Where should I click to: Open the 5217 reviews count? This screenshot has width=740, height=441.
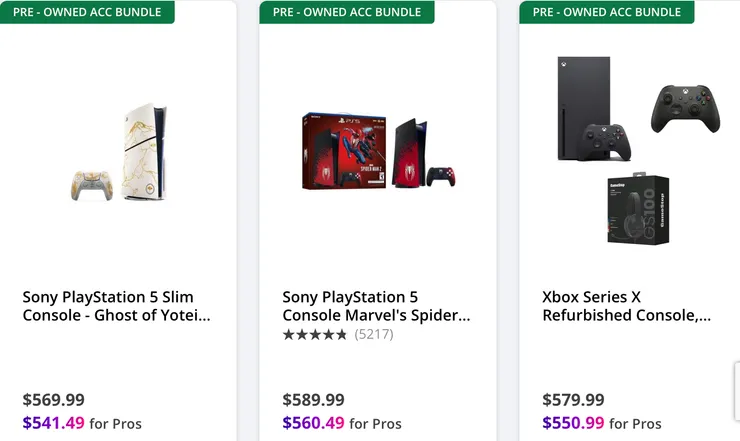coord(374,334)
